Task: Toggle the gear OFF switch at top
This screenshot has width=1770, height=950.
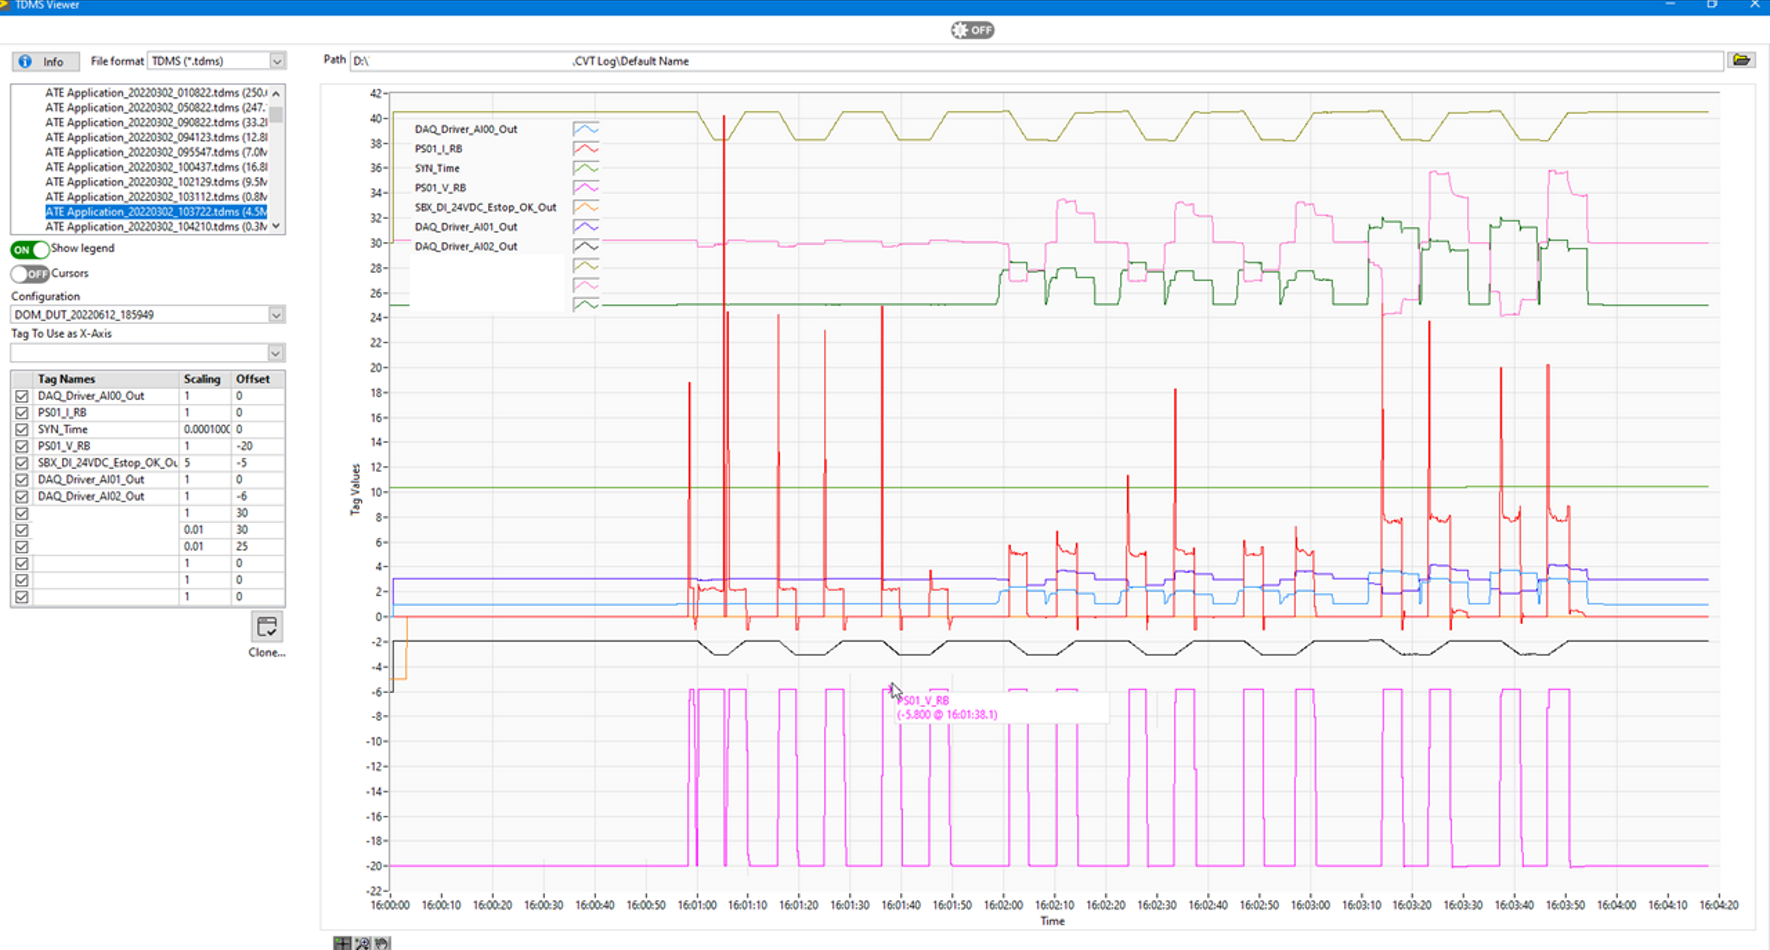Action: (x=972, y=30)
